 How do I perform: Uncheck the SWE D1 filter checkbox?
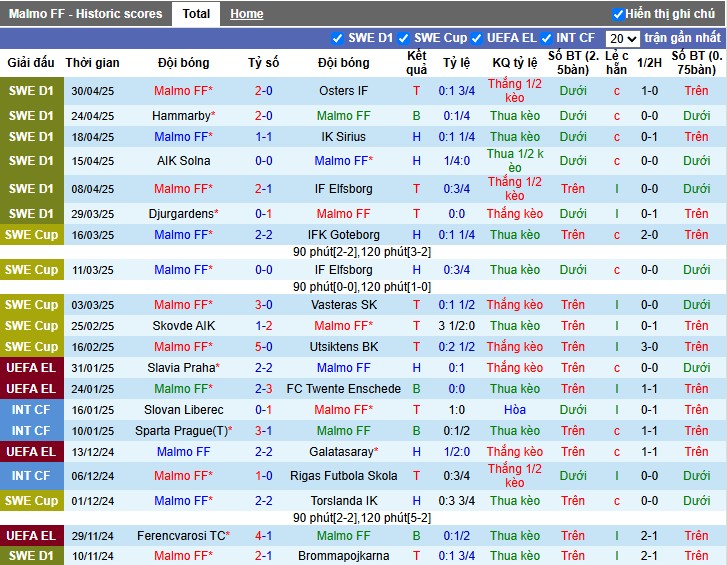coord(338,38)
